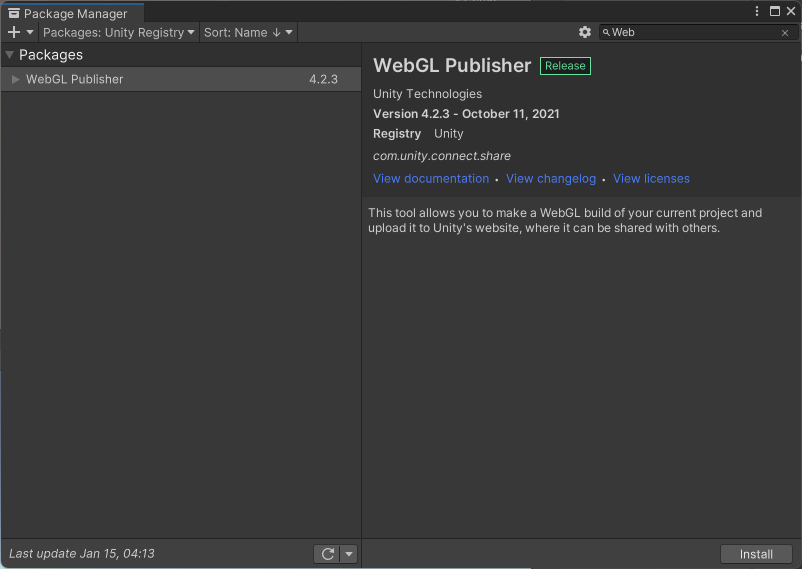Click the Version 4.2.3 - October 11, 2021 text

pyautogui.click(x=466, y=114)
